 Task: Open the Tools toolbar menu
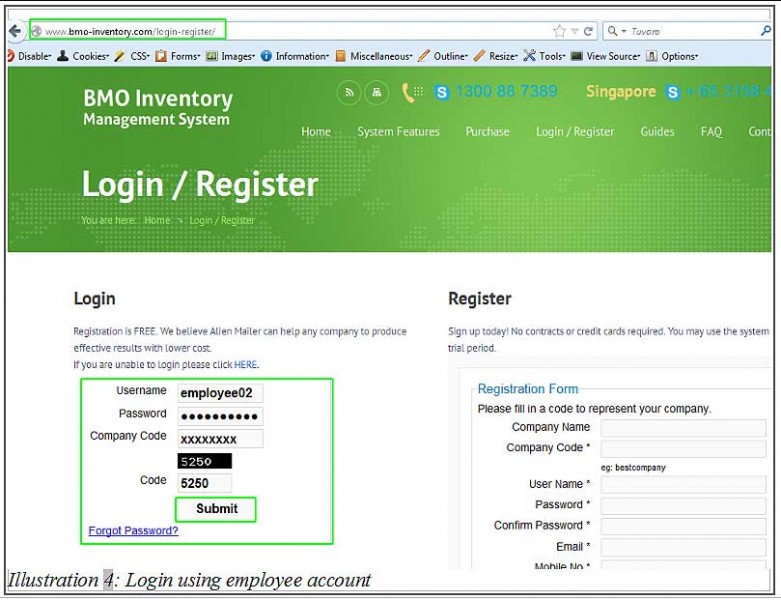[x=544, y=56]
